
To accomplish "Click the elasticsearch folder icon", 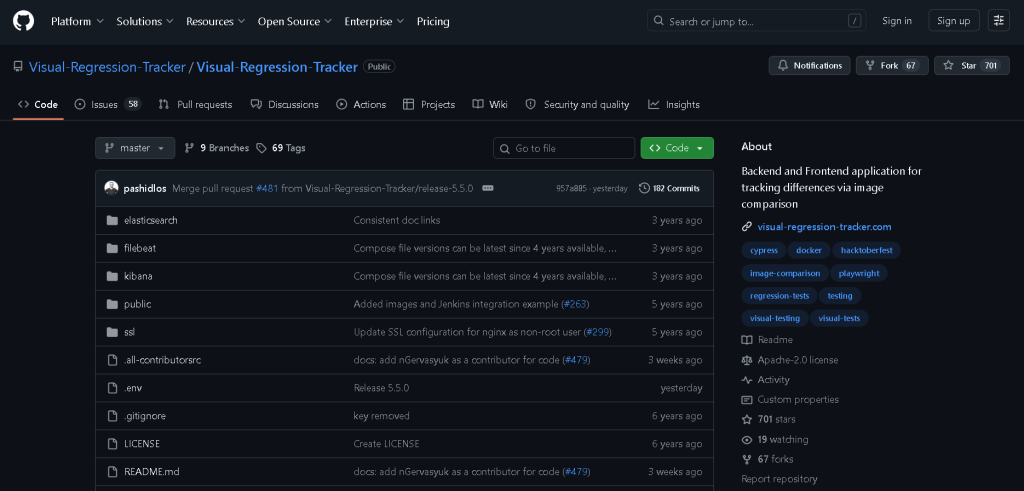I will coord(112,221).
